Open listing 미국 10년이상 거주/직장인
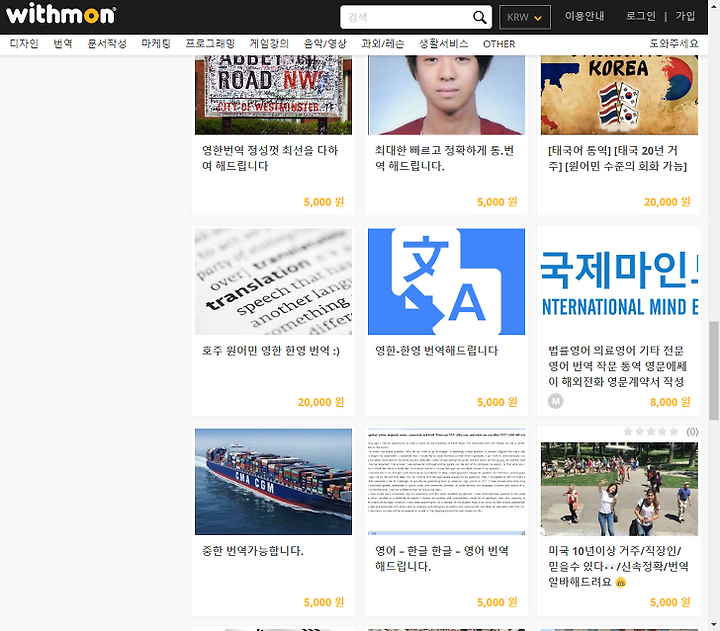 [x=618, y=566]
